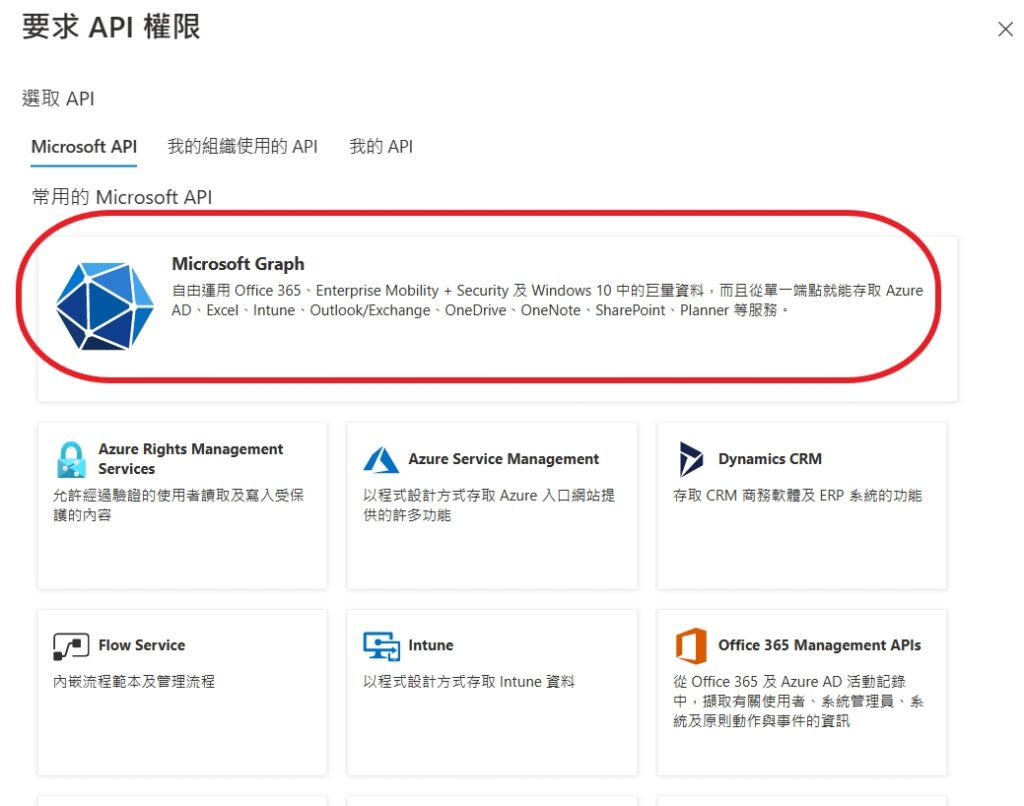Open the Microsoft Graph title

point(238,264)
